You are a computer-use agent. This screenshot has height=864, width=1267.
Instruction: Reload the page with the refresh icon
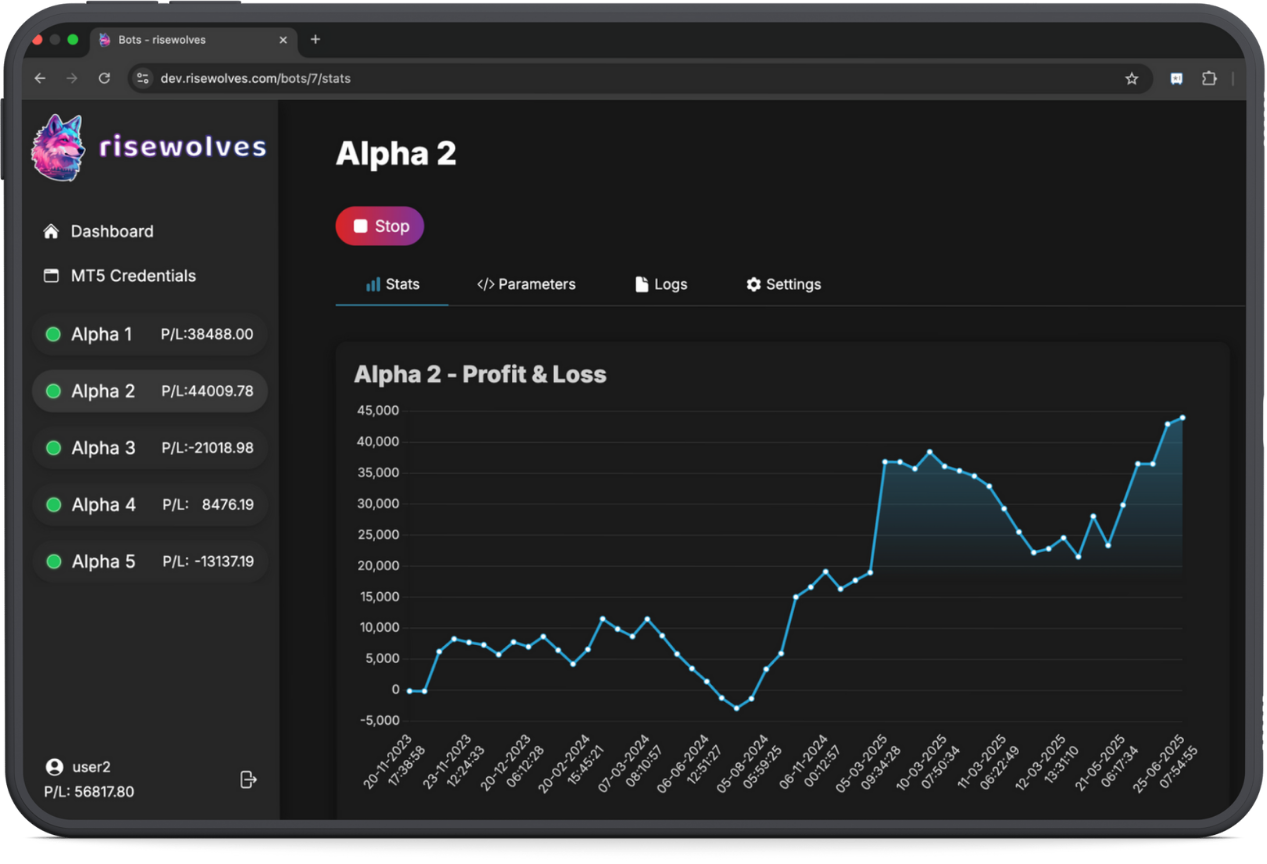104,78
